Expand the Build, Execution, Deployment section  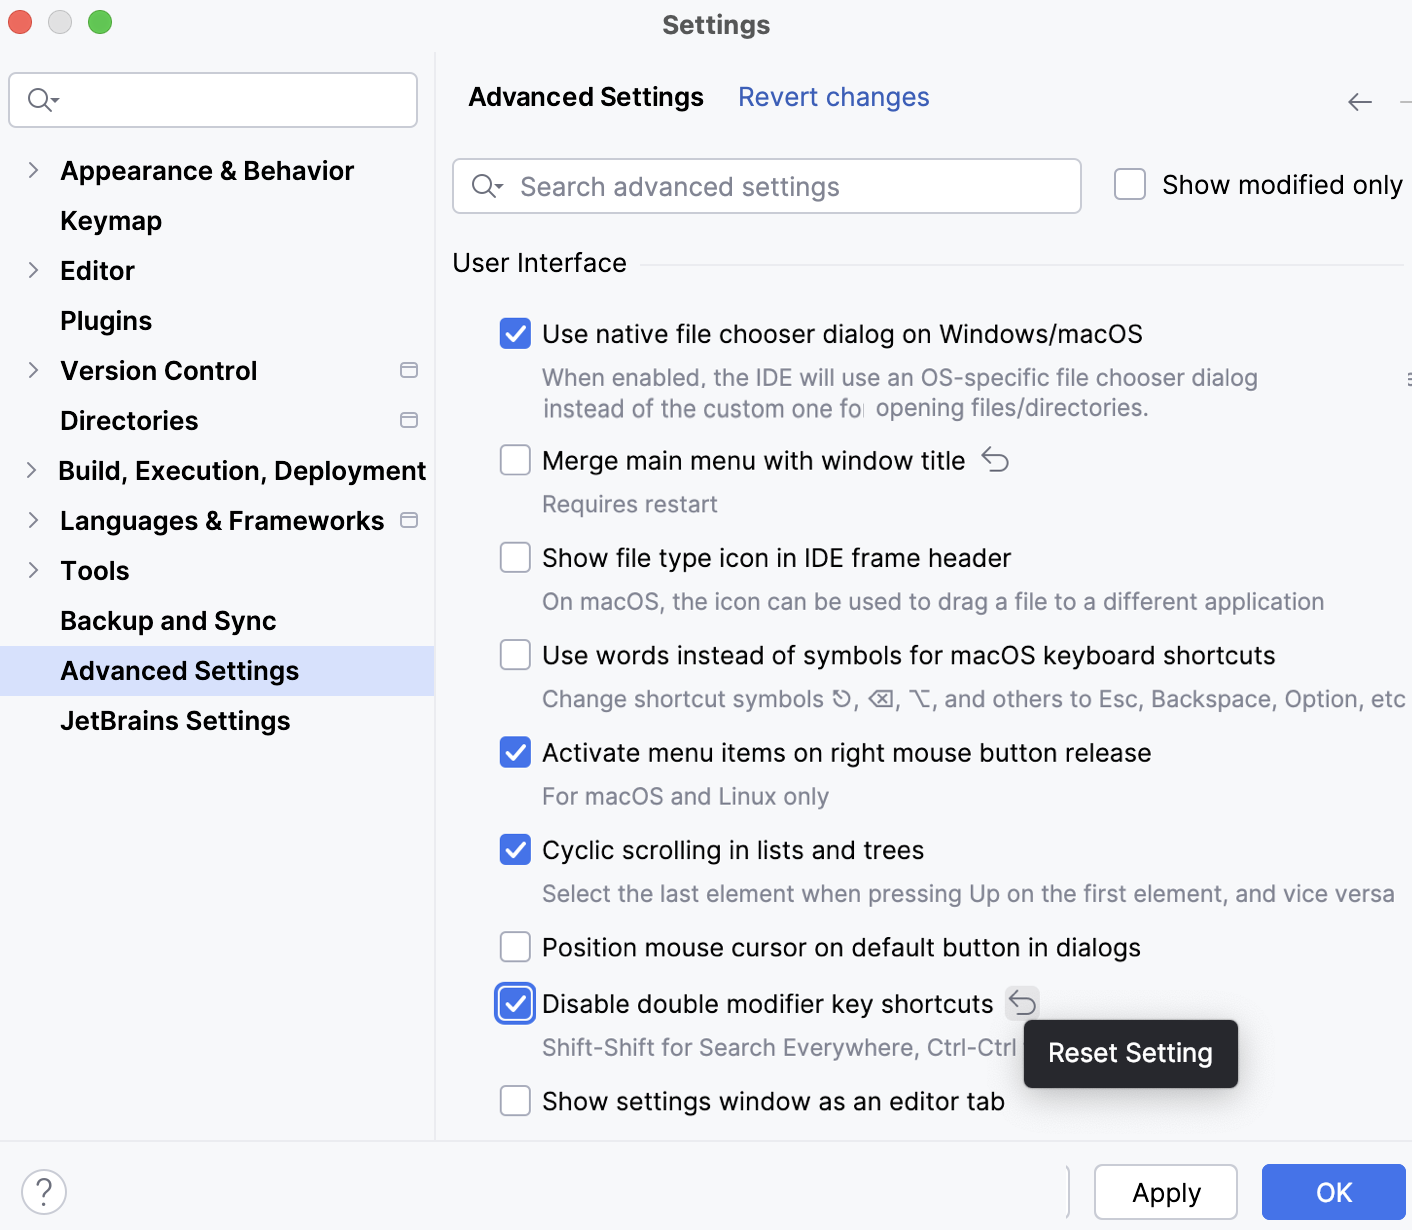[33, 470]
